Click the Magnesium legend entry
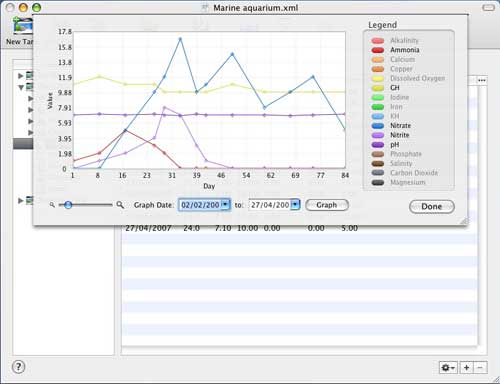The height and width of the screenshot is (384, 500). (x=398, y=183)
